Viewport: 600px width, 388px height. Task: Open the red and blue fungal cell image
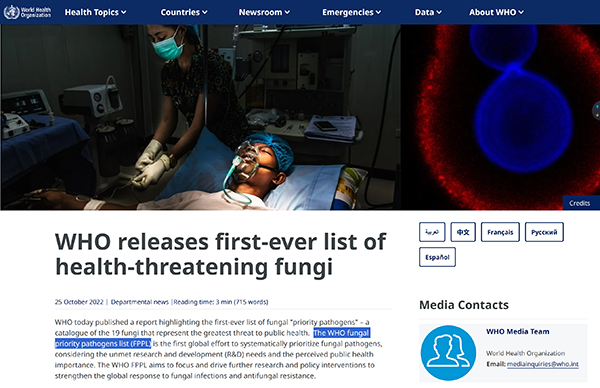500,117
